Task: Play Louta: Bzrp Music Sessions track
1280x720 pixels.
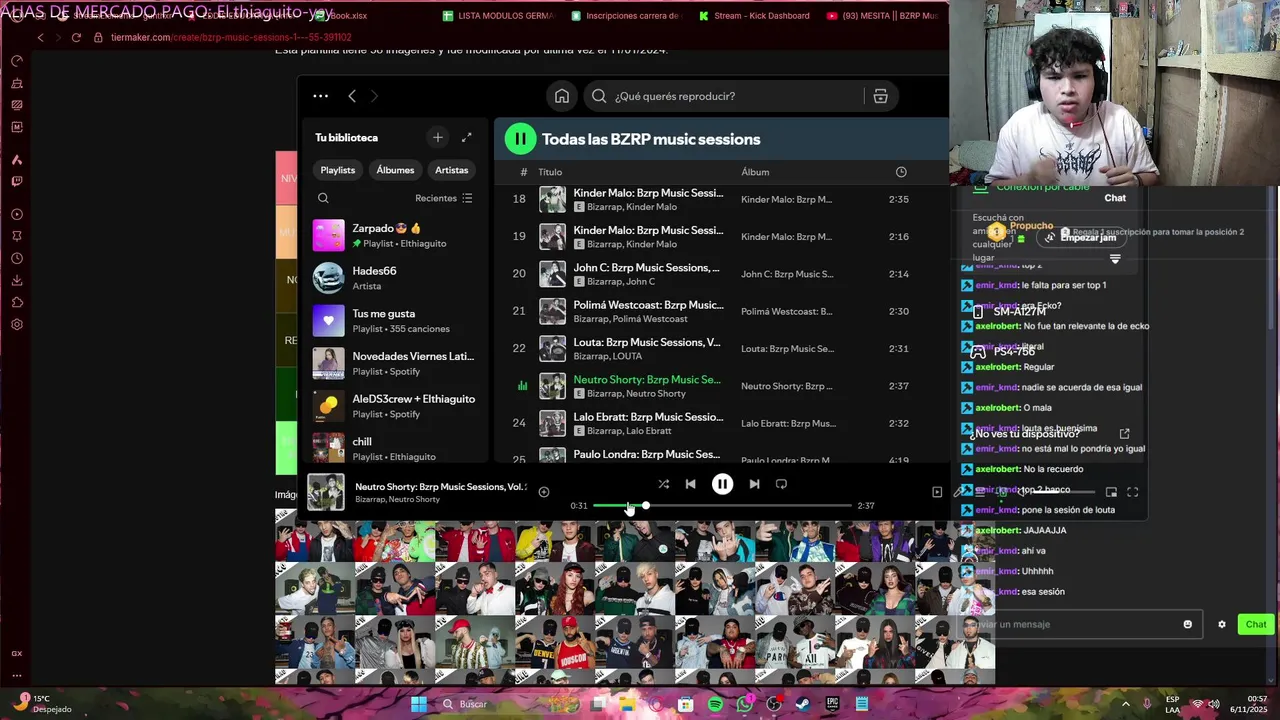Action: 720,348
